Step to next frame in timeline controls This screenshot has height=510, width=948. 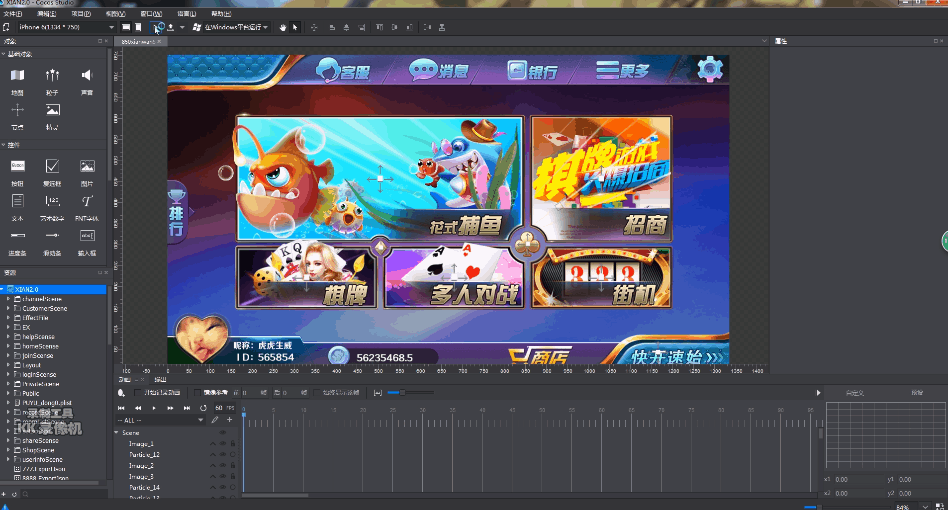click(x=170, y=408)
